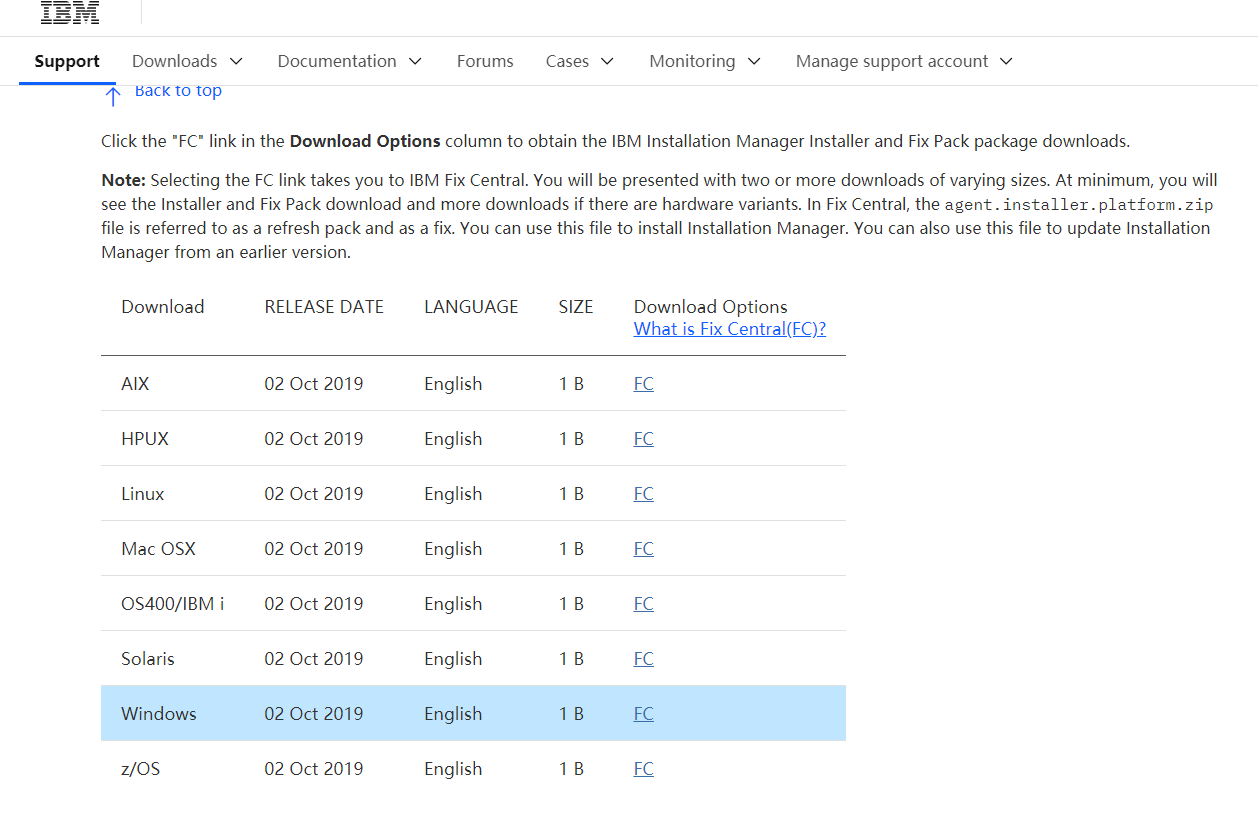Open What is Fix Central(FC)? link
The height and width of the screenshot is (819, 1258).
[x=730, y=329]
